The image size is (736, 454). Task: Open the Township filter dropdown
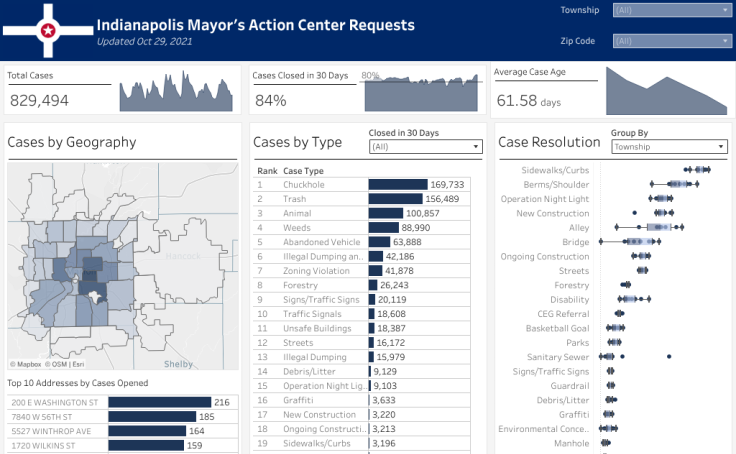(671, 10)
